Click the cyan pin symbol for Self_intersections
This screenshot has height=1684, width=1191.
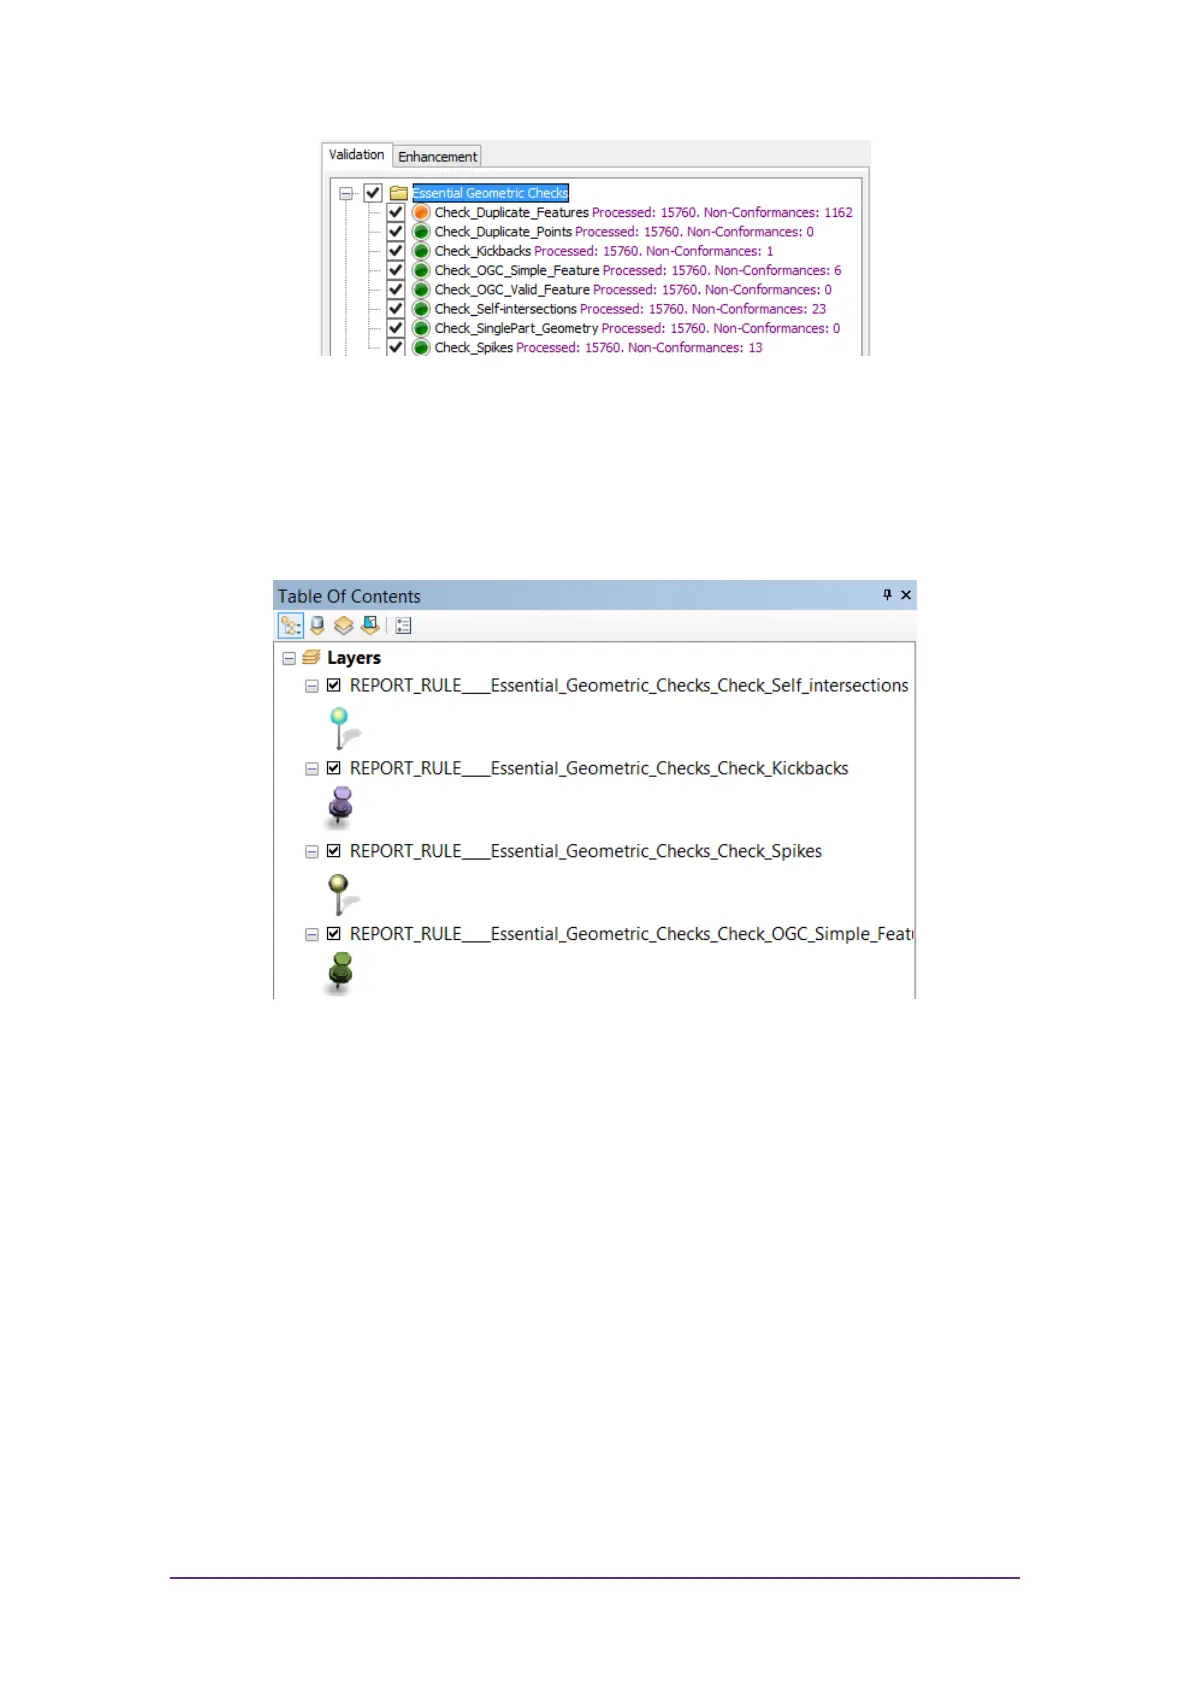coord(343,728)
